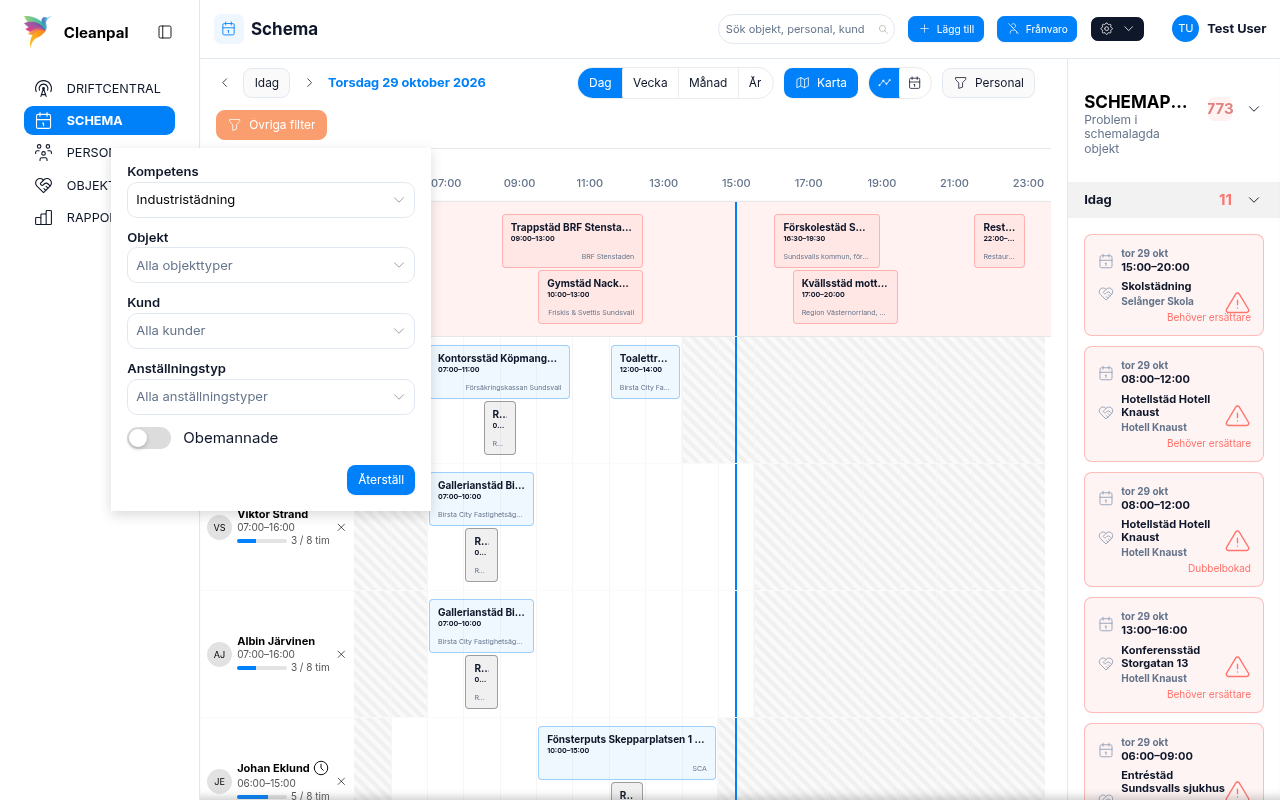Collapse the sidebar panel icon

(165, 32)
